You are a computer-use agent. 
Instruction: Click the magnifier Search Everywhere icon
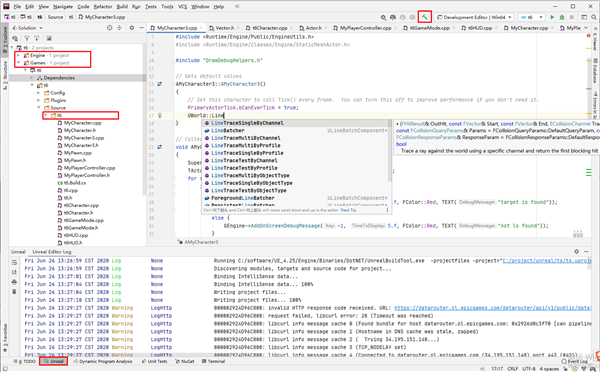pyautogui.click(x=593, y=17)
